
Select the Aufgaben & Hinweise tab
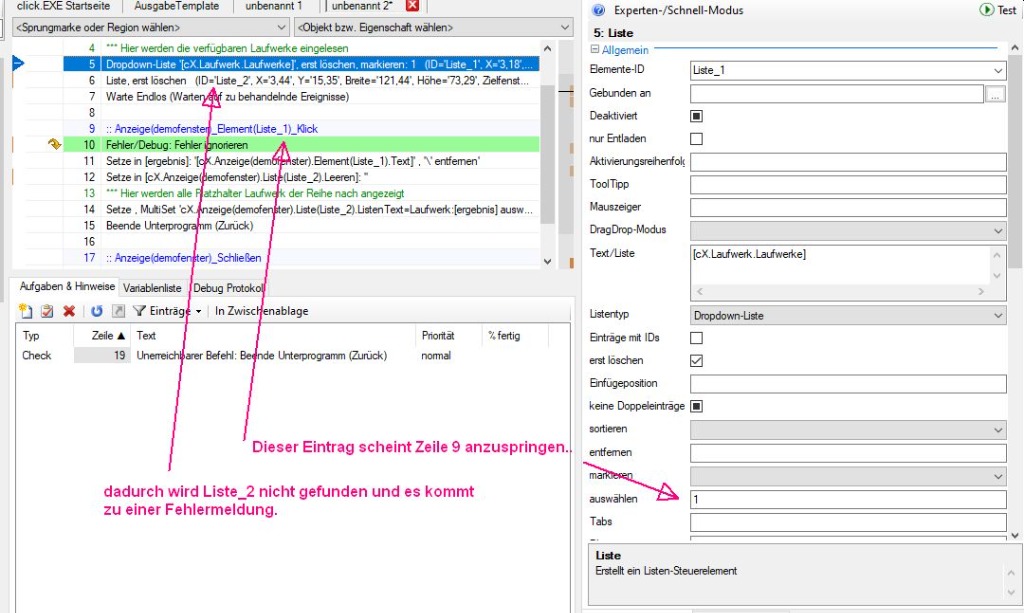[x=67, y=287]
